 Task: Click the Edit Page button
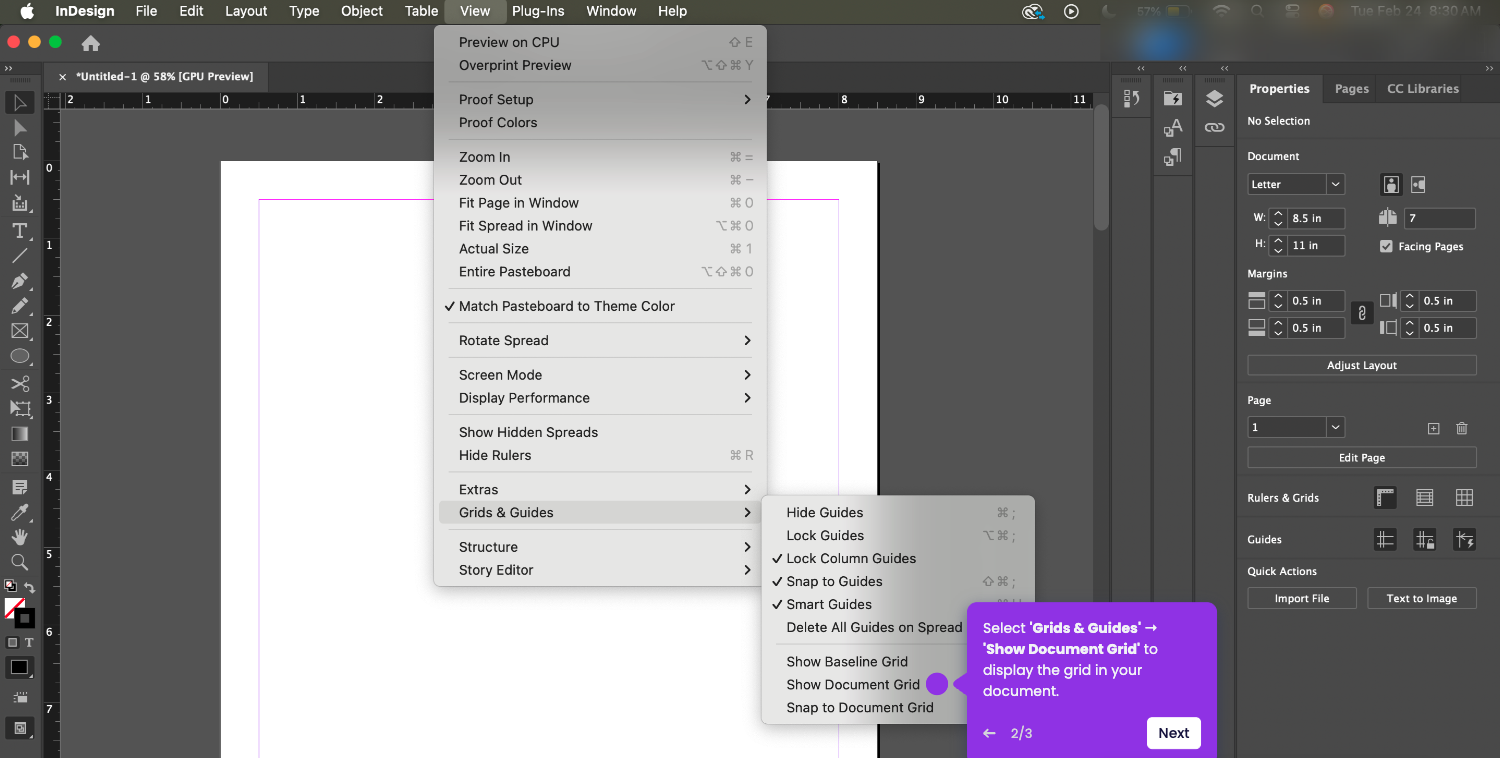click(1362, 457)
